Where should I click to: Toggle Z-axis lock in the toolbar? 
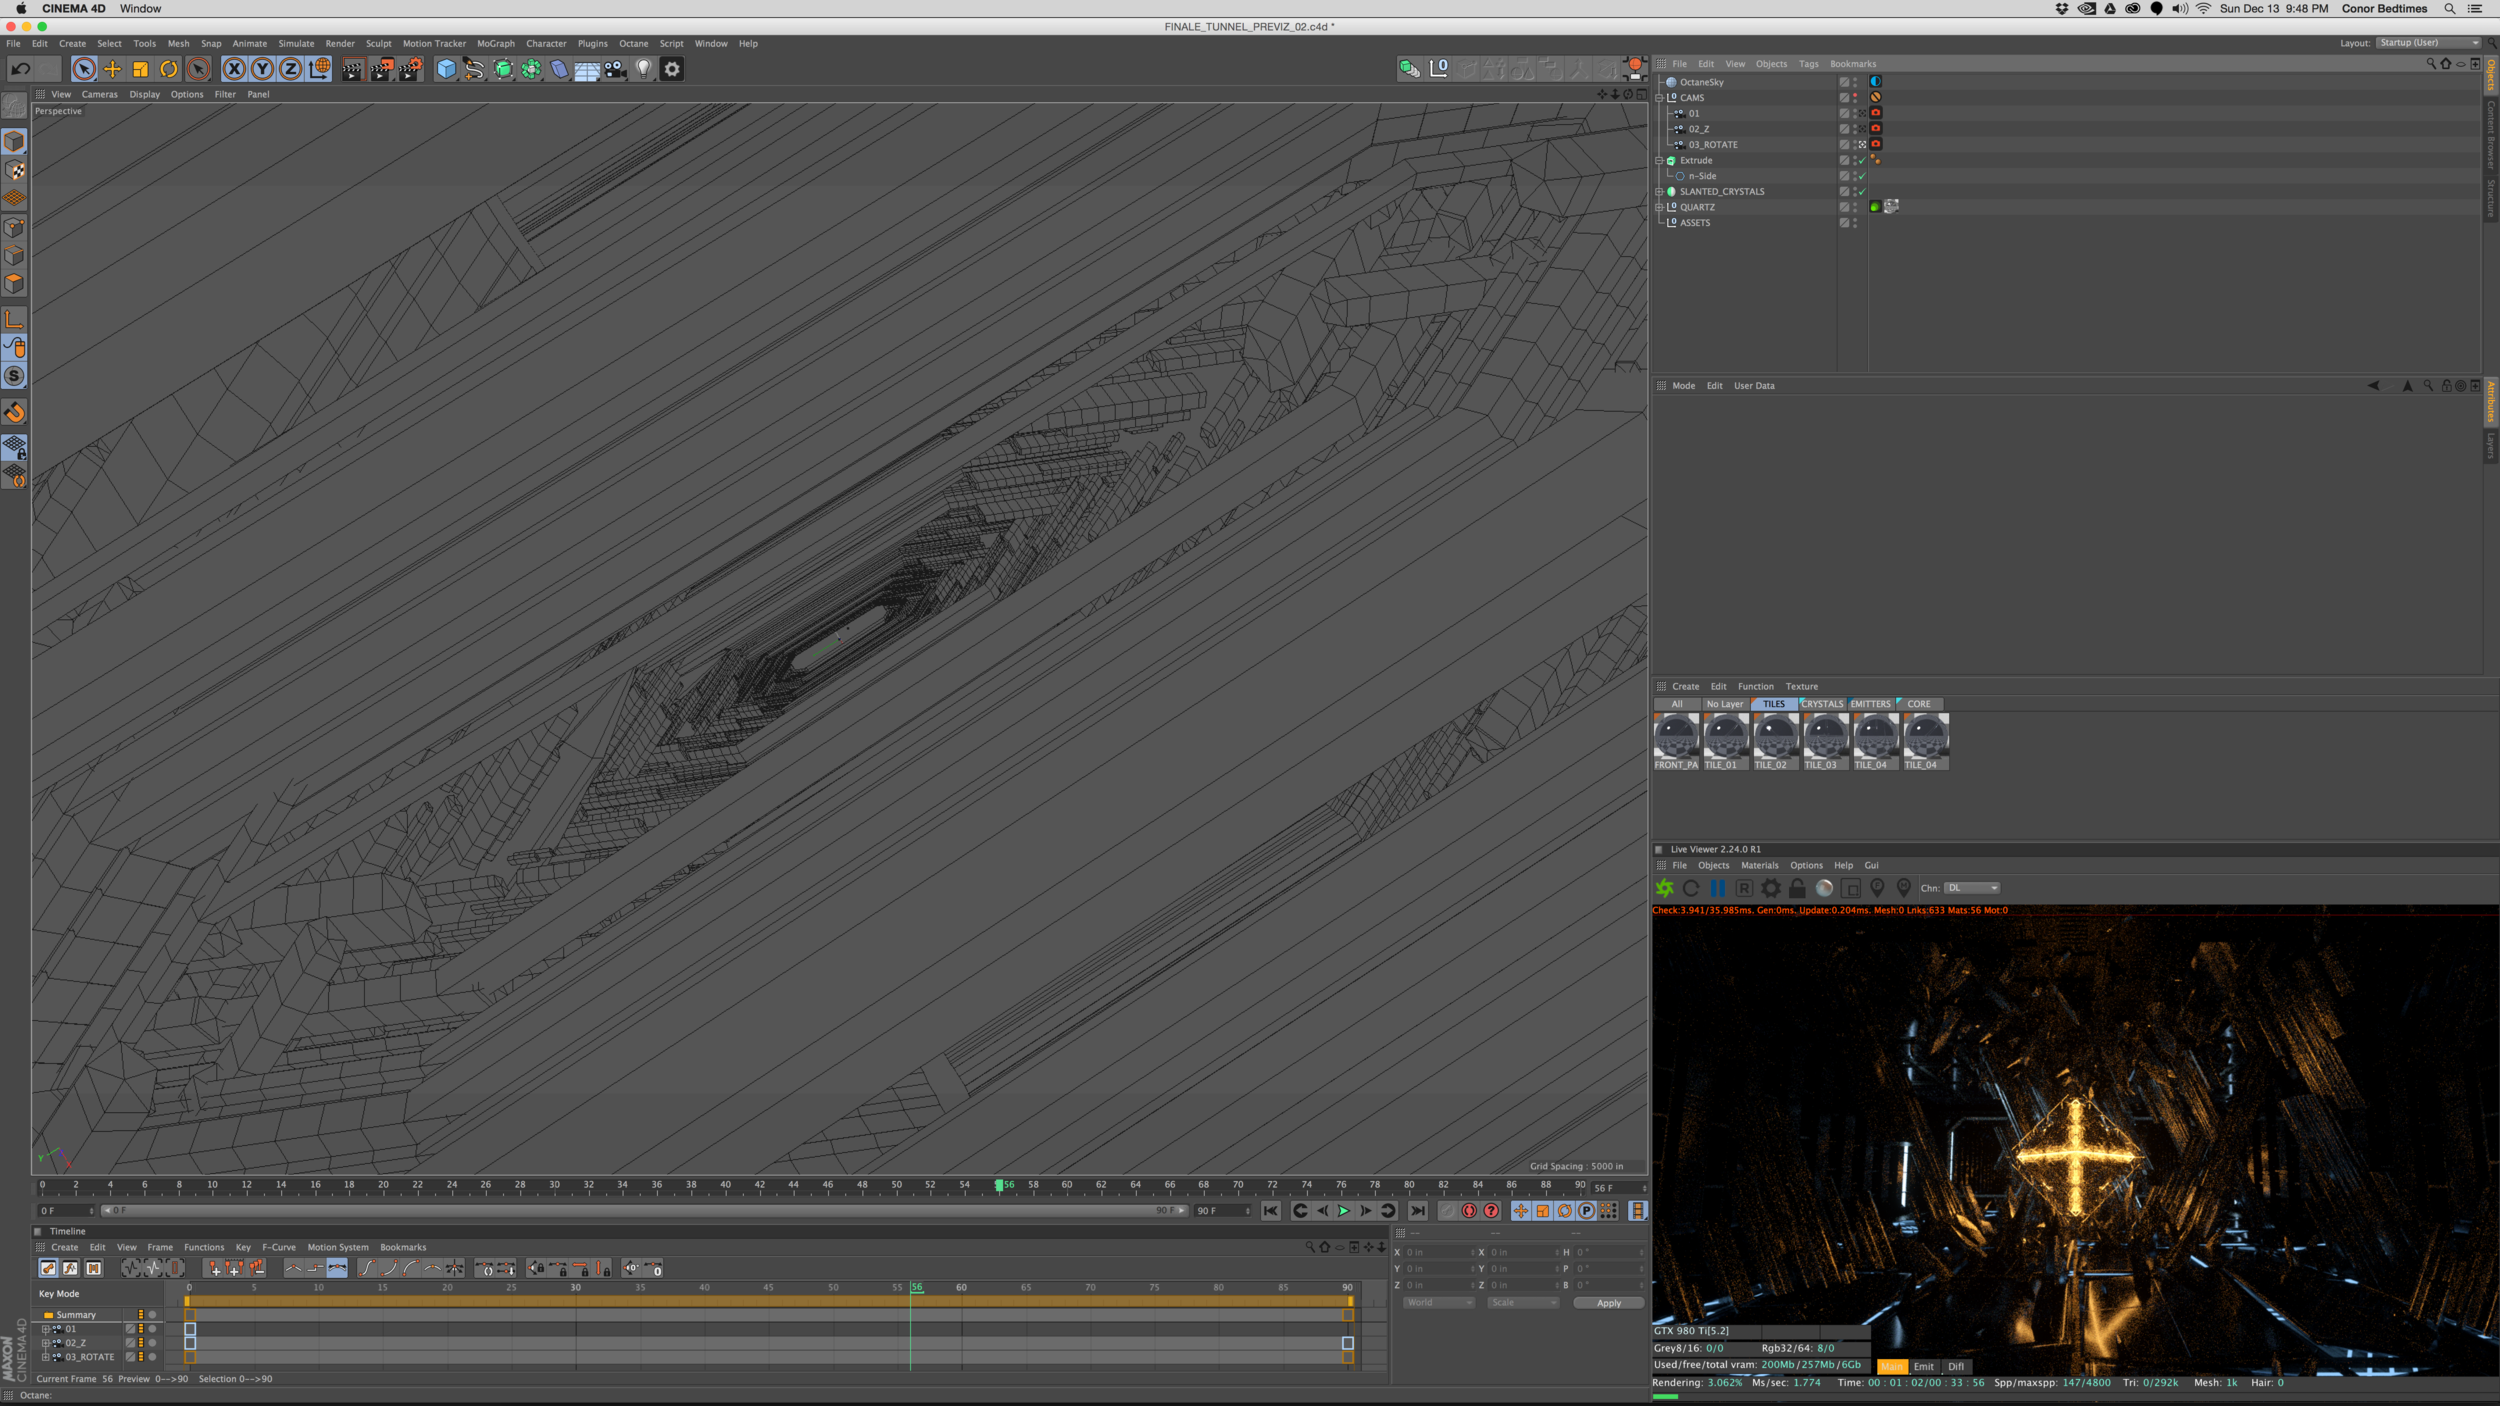[x=290, y=69]
